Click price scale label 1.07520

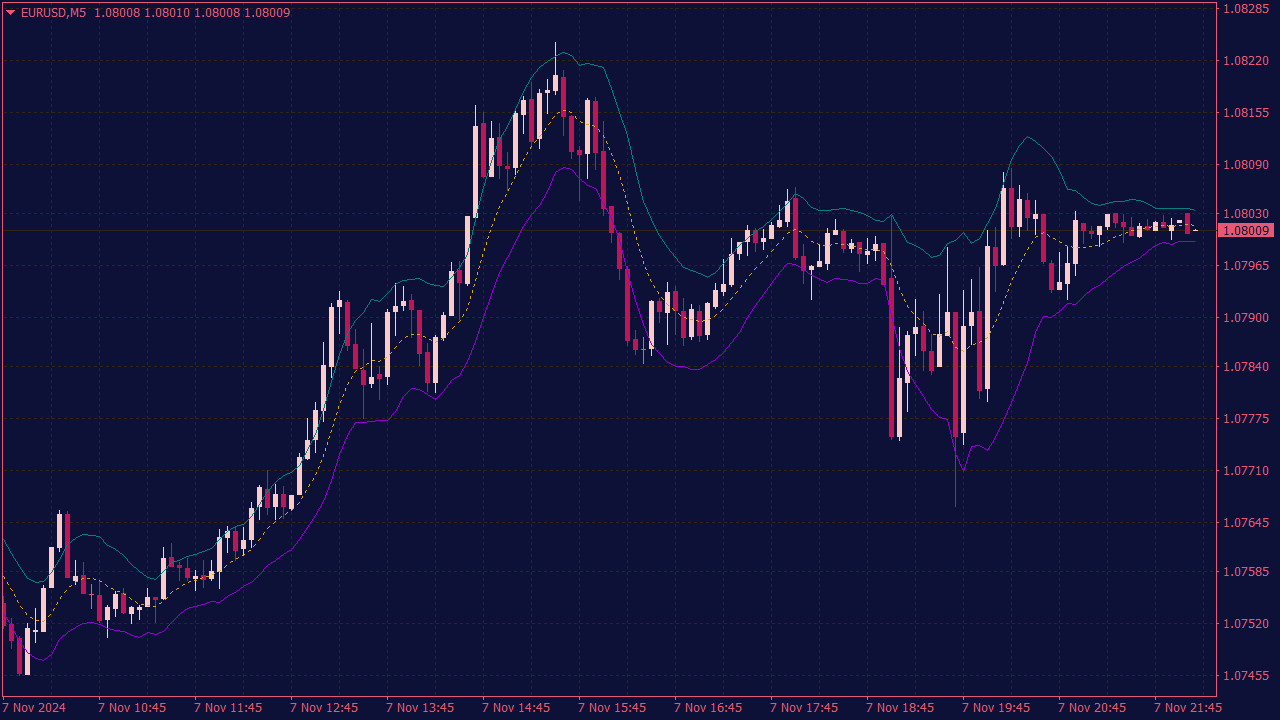1246,624
